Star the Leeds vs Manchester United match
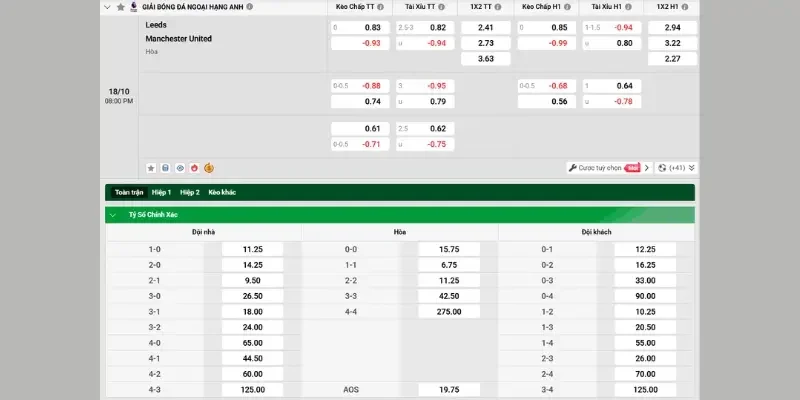Viewport: 800px width, 400px height. 151,168
